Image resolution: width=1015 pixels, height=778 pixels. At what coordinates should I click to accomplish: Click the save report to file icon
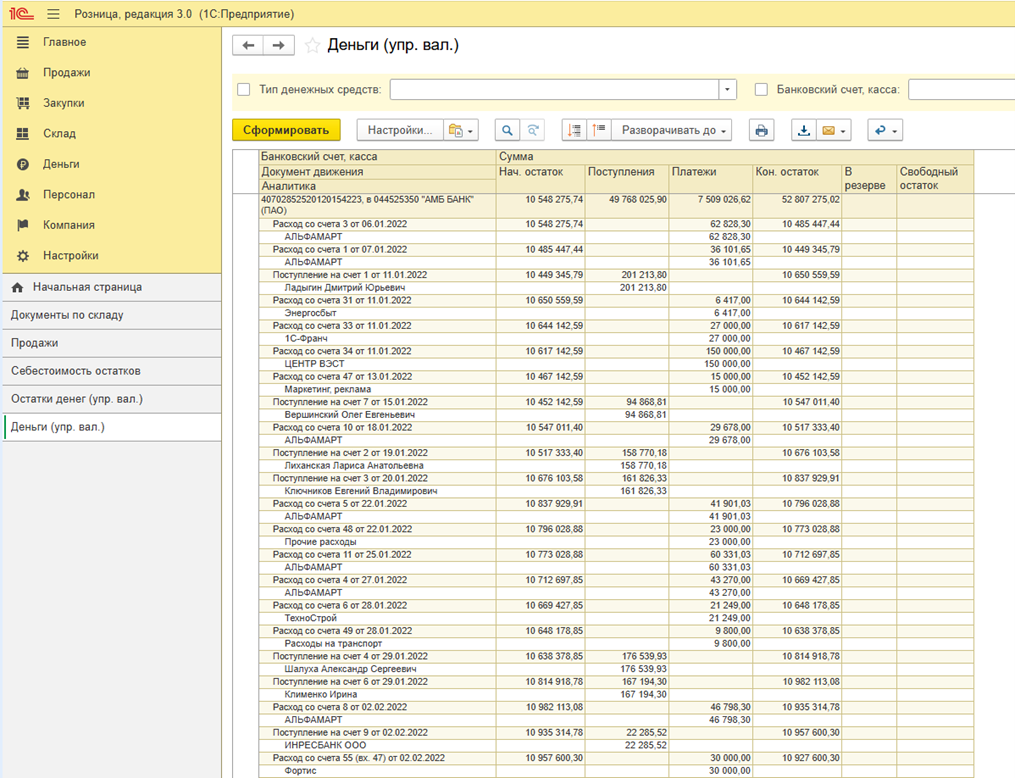pyautogui.click(x=804, y=130)
